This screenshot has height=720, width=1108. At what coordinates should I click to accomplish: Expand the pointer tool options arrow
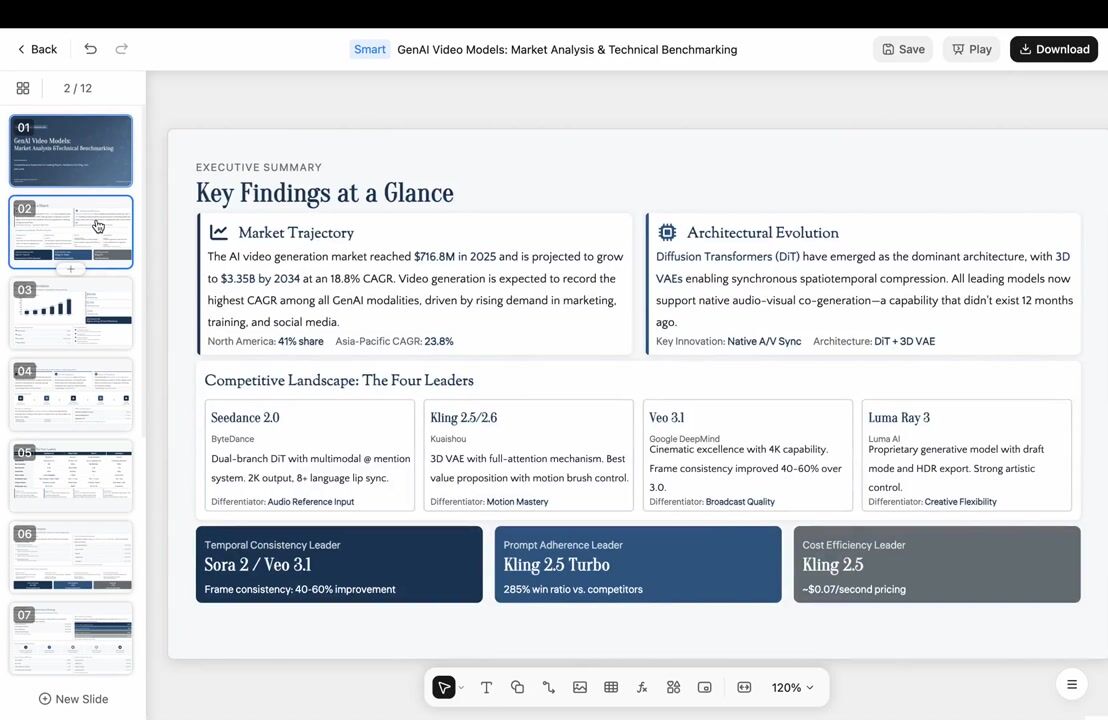pyautogui.click(x=461, y=687)
